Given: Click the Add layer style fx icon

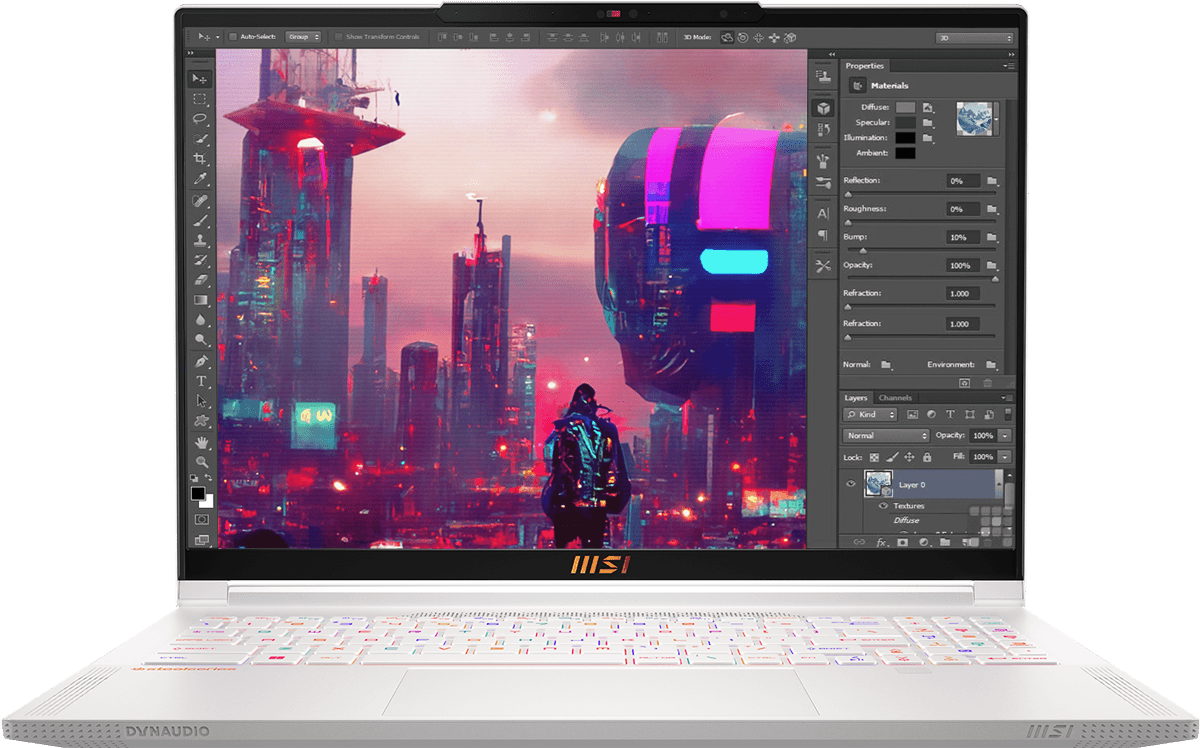Looking at the screenshot, I should click(x=882, y=542).
